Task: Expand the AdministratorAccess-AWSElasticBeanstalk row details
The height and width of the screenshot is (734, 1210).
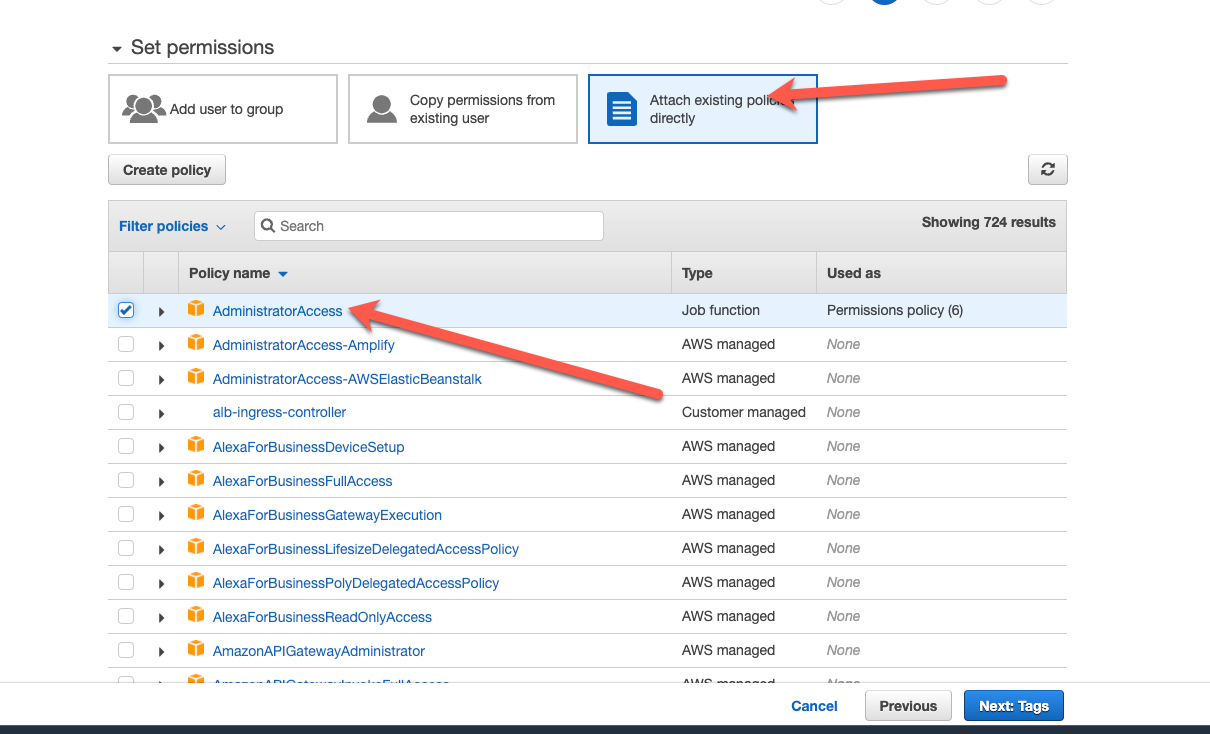Action: click(161, 379)
